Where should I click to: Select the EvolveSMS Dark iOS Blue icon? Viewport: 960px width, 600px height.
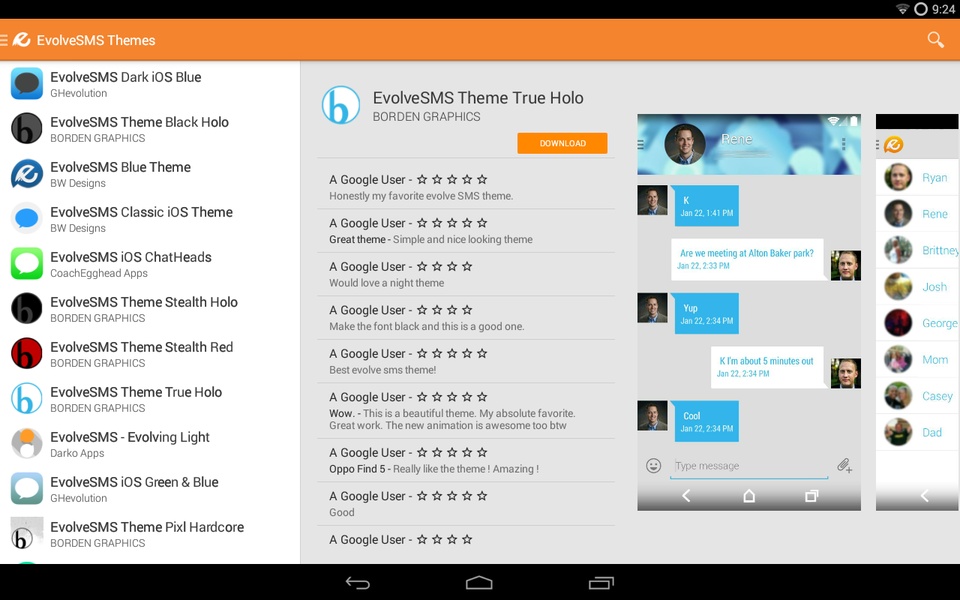pos(27,83)
